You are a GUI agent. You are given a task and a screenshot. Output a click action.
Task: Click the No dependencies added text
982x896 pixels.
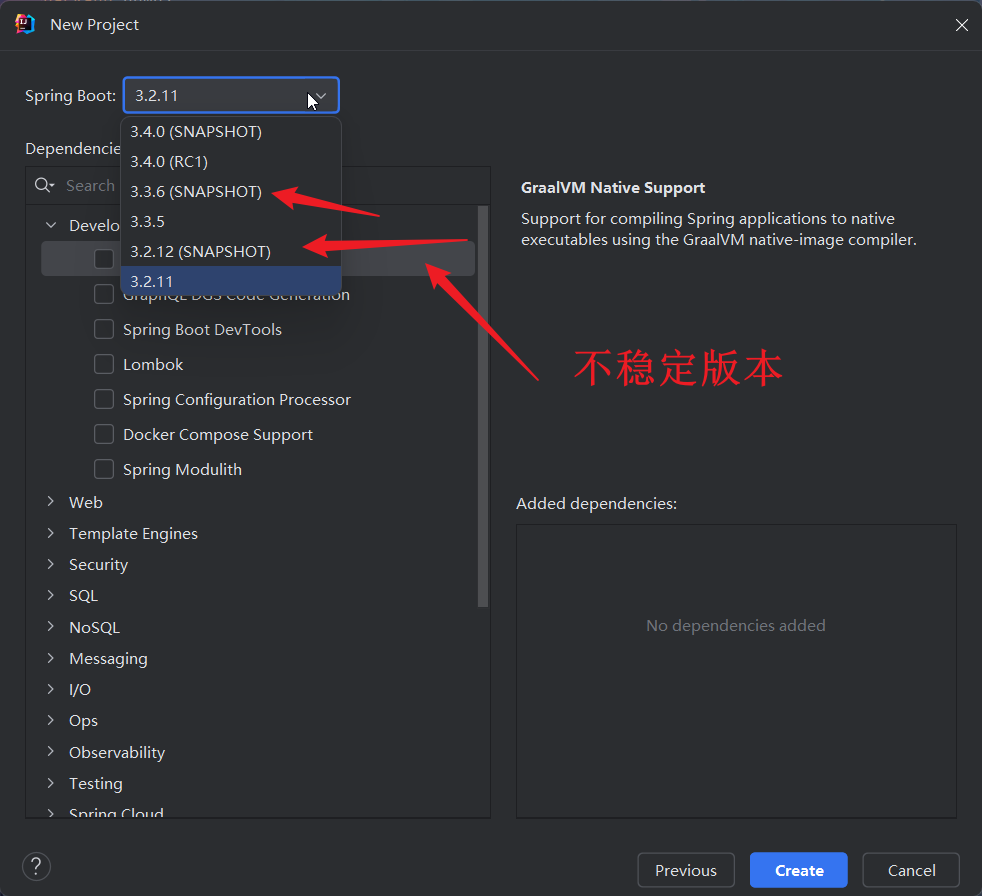[x=736, y=626]
